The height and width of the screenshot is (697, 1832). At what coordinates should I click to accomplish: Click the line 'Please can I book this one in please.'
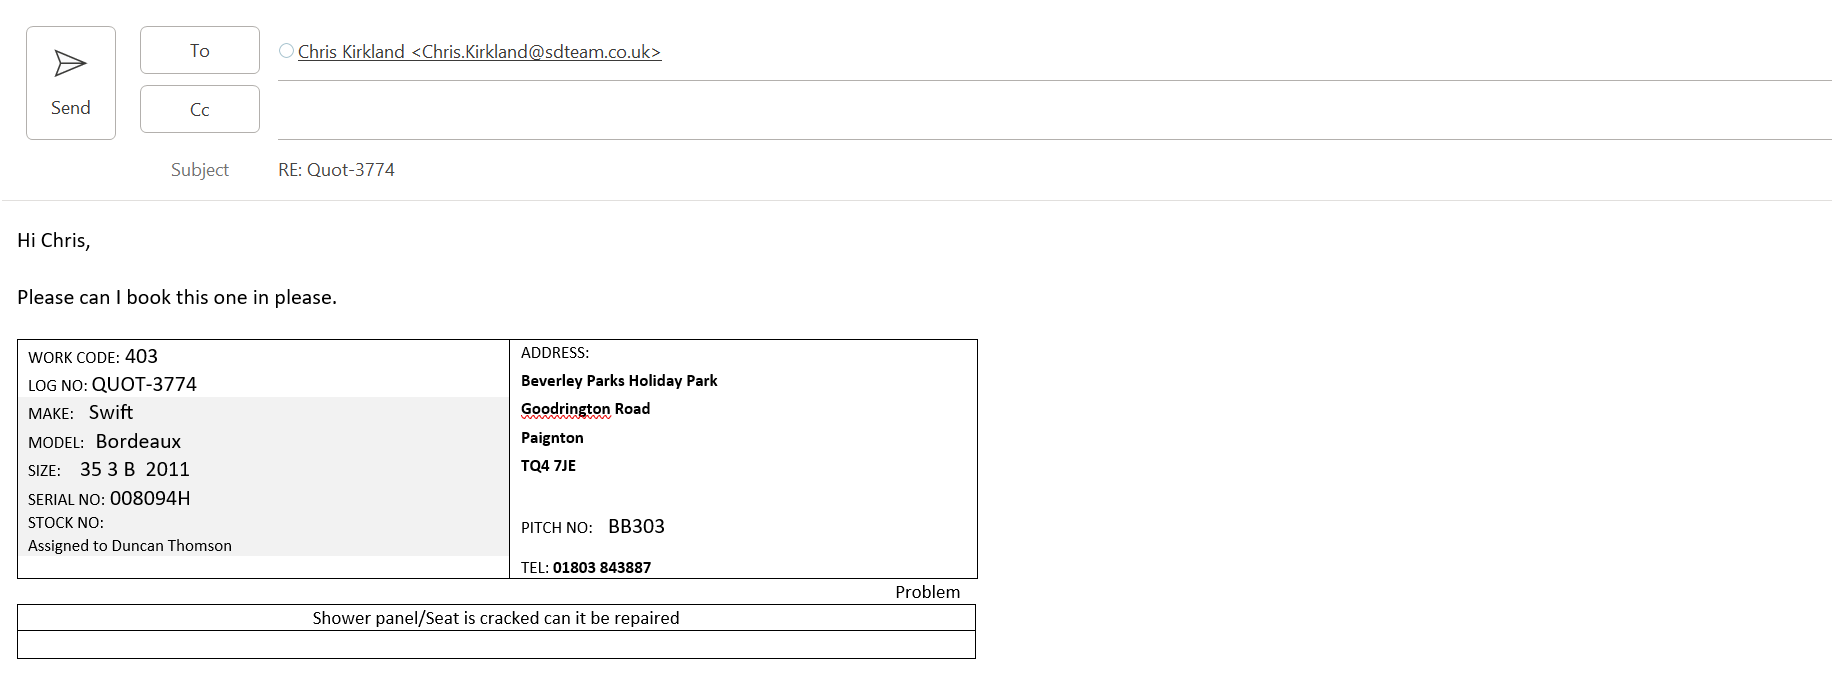pyautogui.click(x=177, y=297)
